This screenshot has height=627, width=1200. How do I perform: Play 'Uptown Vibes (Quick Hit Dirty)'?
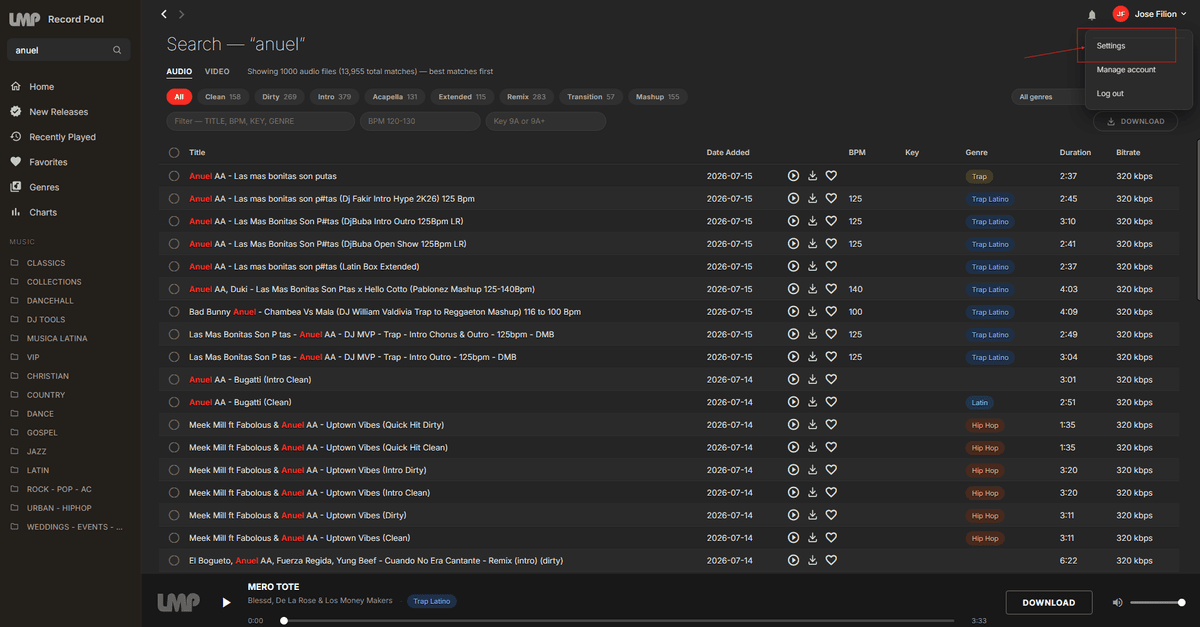tap(793, 425)
